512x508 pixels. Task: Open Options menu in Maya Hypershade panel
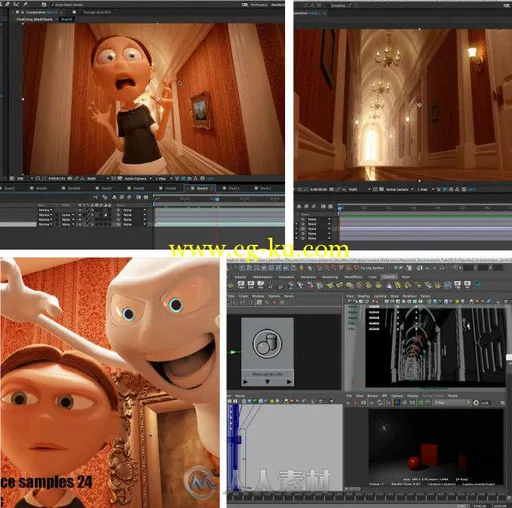(274, 296)
